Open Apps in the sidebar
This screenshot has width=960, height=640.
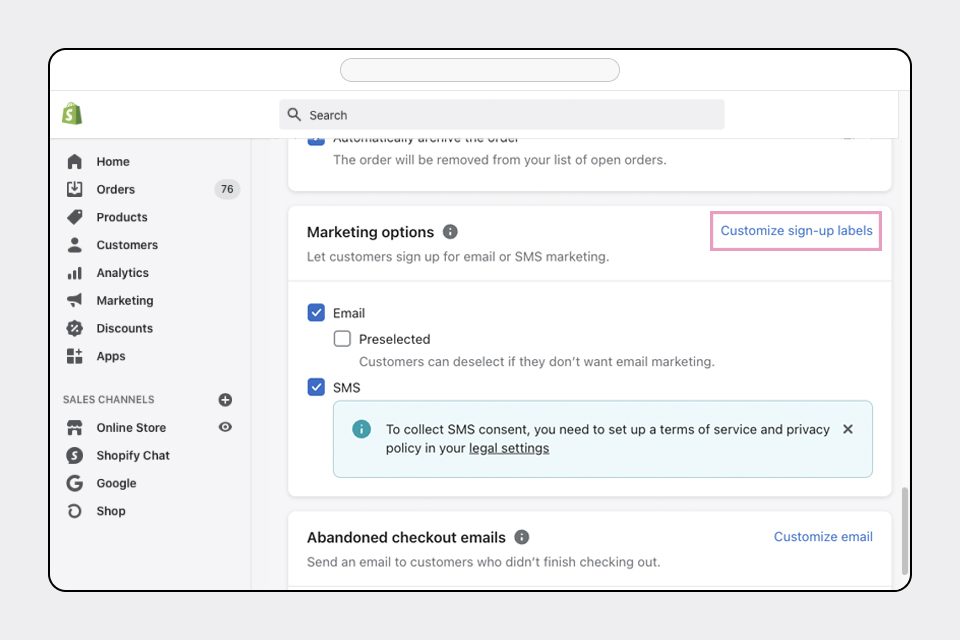pyautogui.click(x=111, y=356)
